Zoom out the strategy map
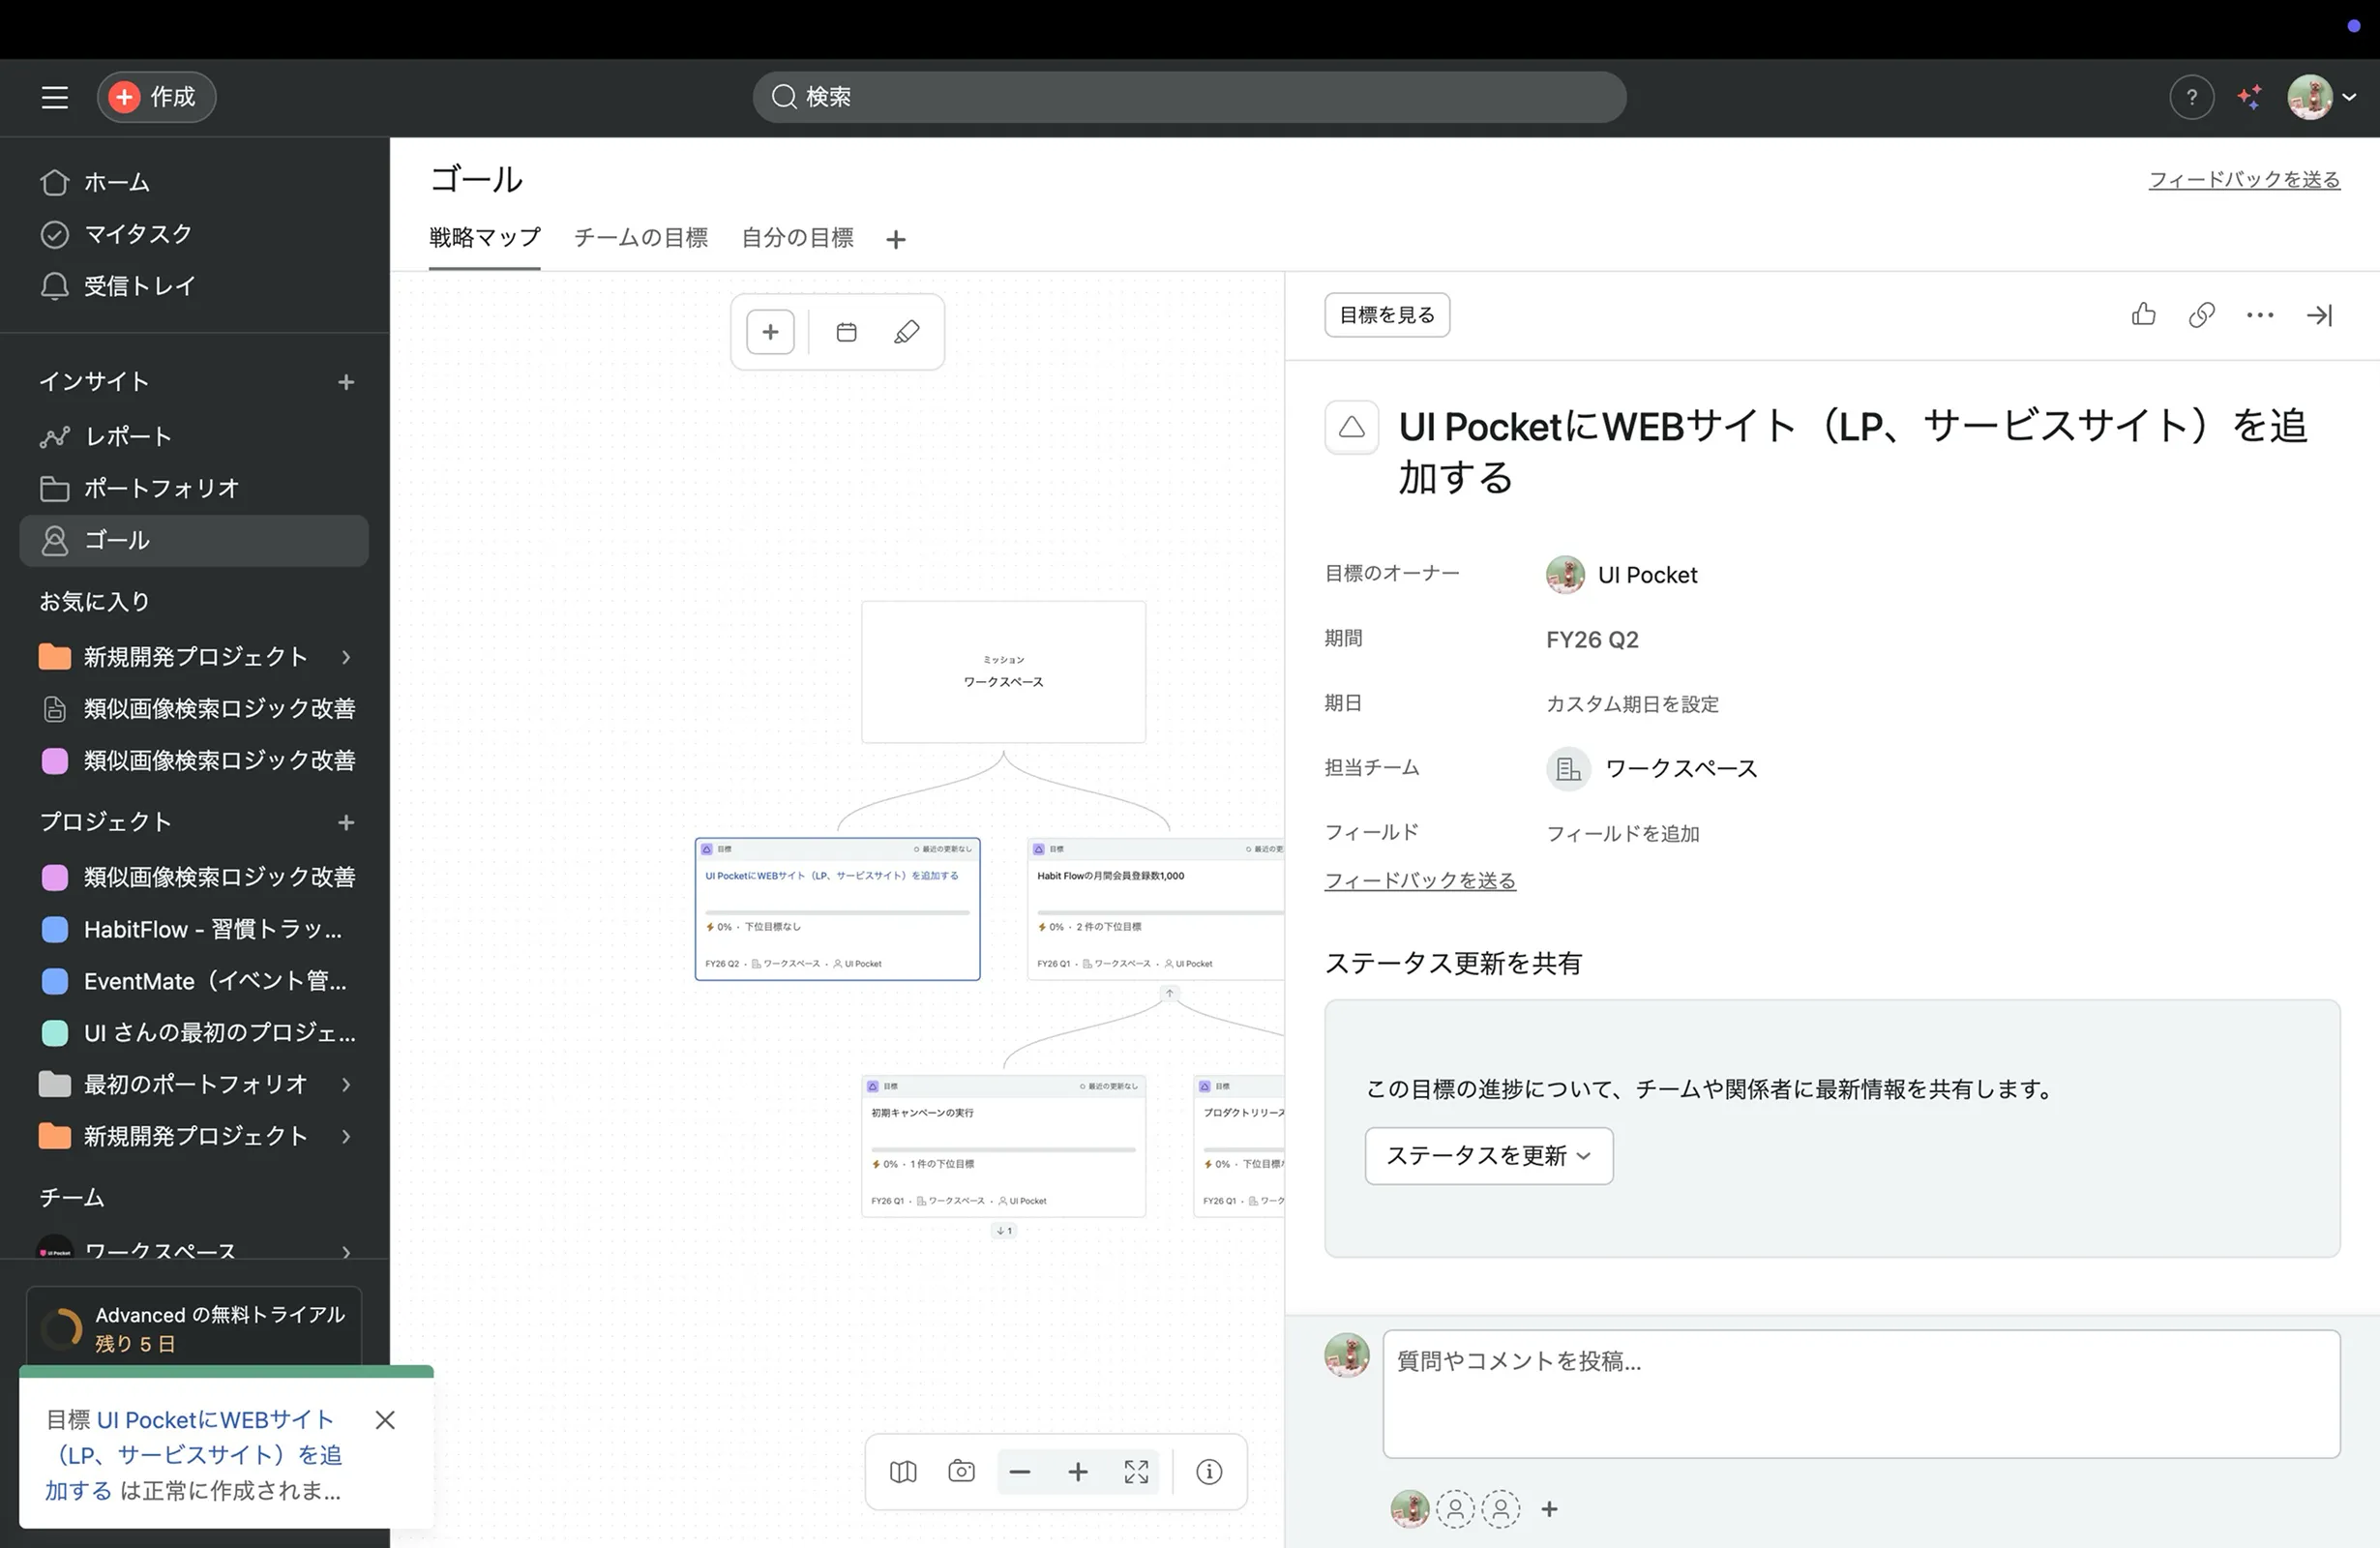The width and height of the screenshot is (2380, 1548). (1020, 1472)
